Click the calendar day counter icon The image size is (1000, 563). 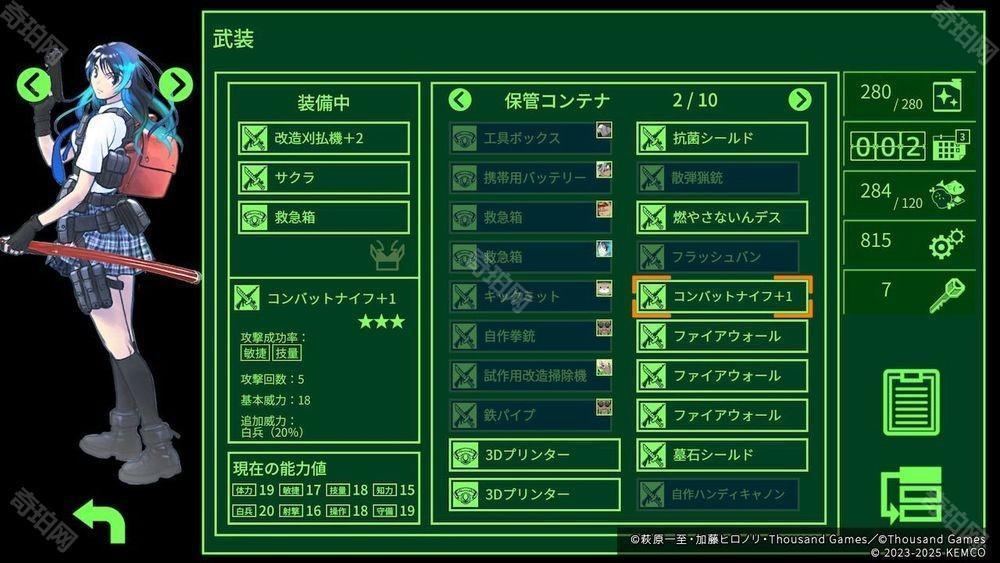(951, 145)
